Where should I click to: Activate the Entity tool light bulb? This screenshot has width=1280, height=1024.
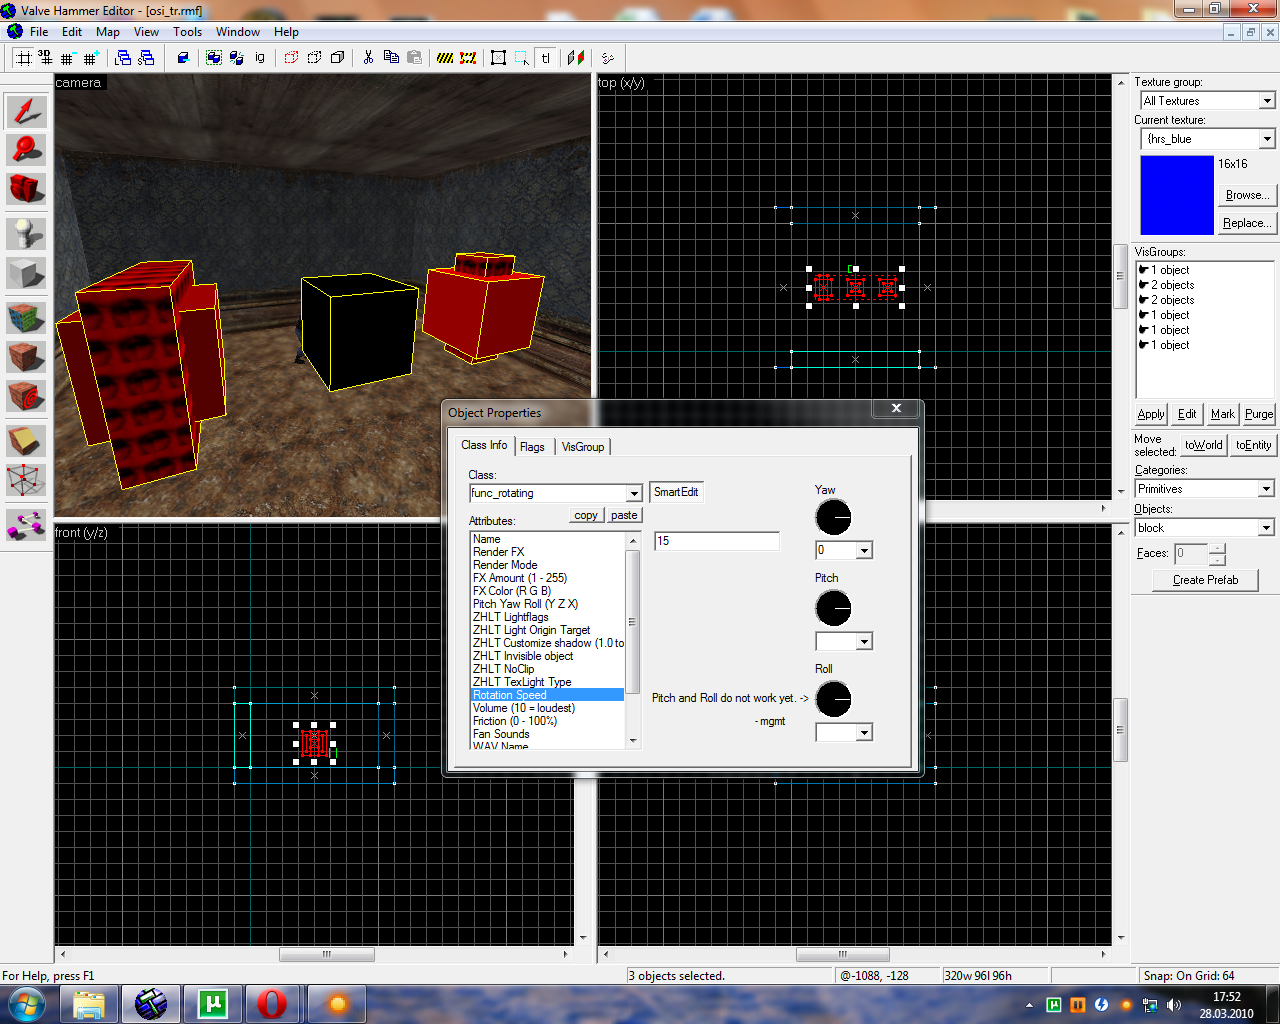26,233
